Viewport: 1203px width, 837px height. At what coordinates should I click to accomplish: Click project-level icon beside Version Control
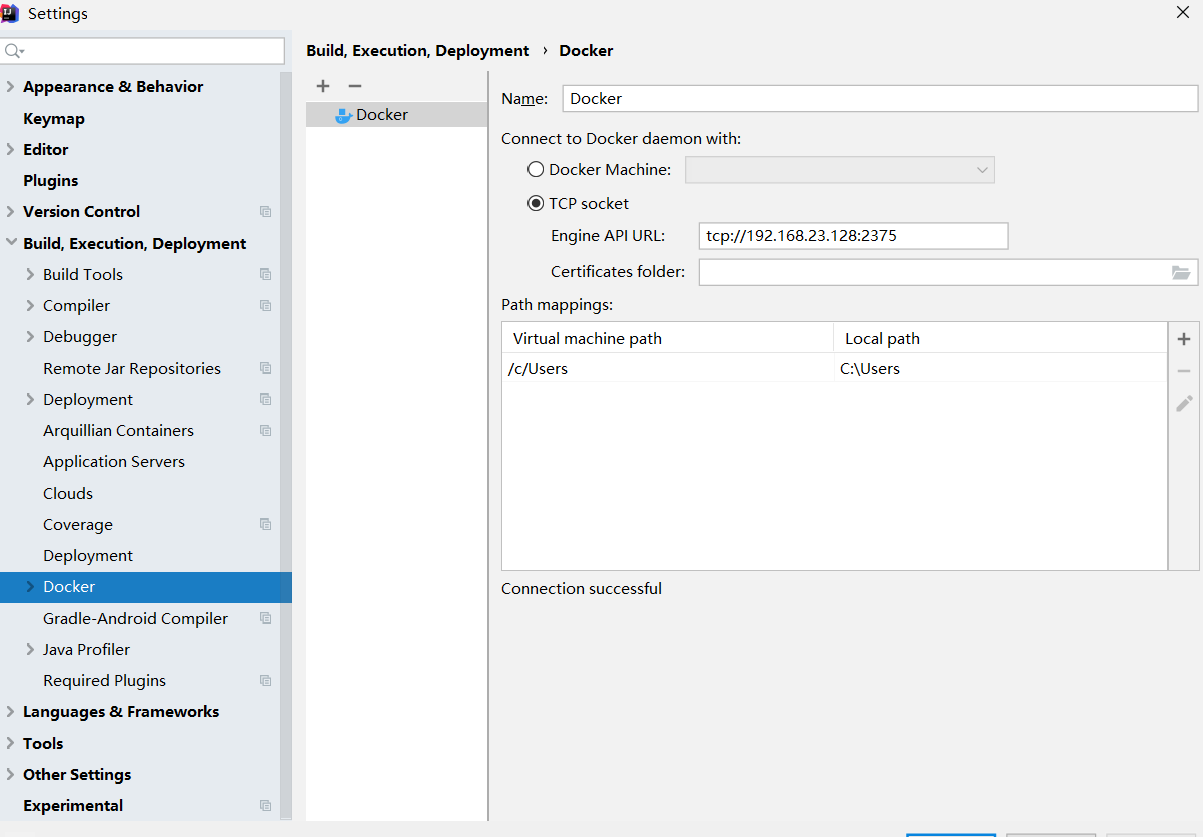tap(265, 212)
